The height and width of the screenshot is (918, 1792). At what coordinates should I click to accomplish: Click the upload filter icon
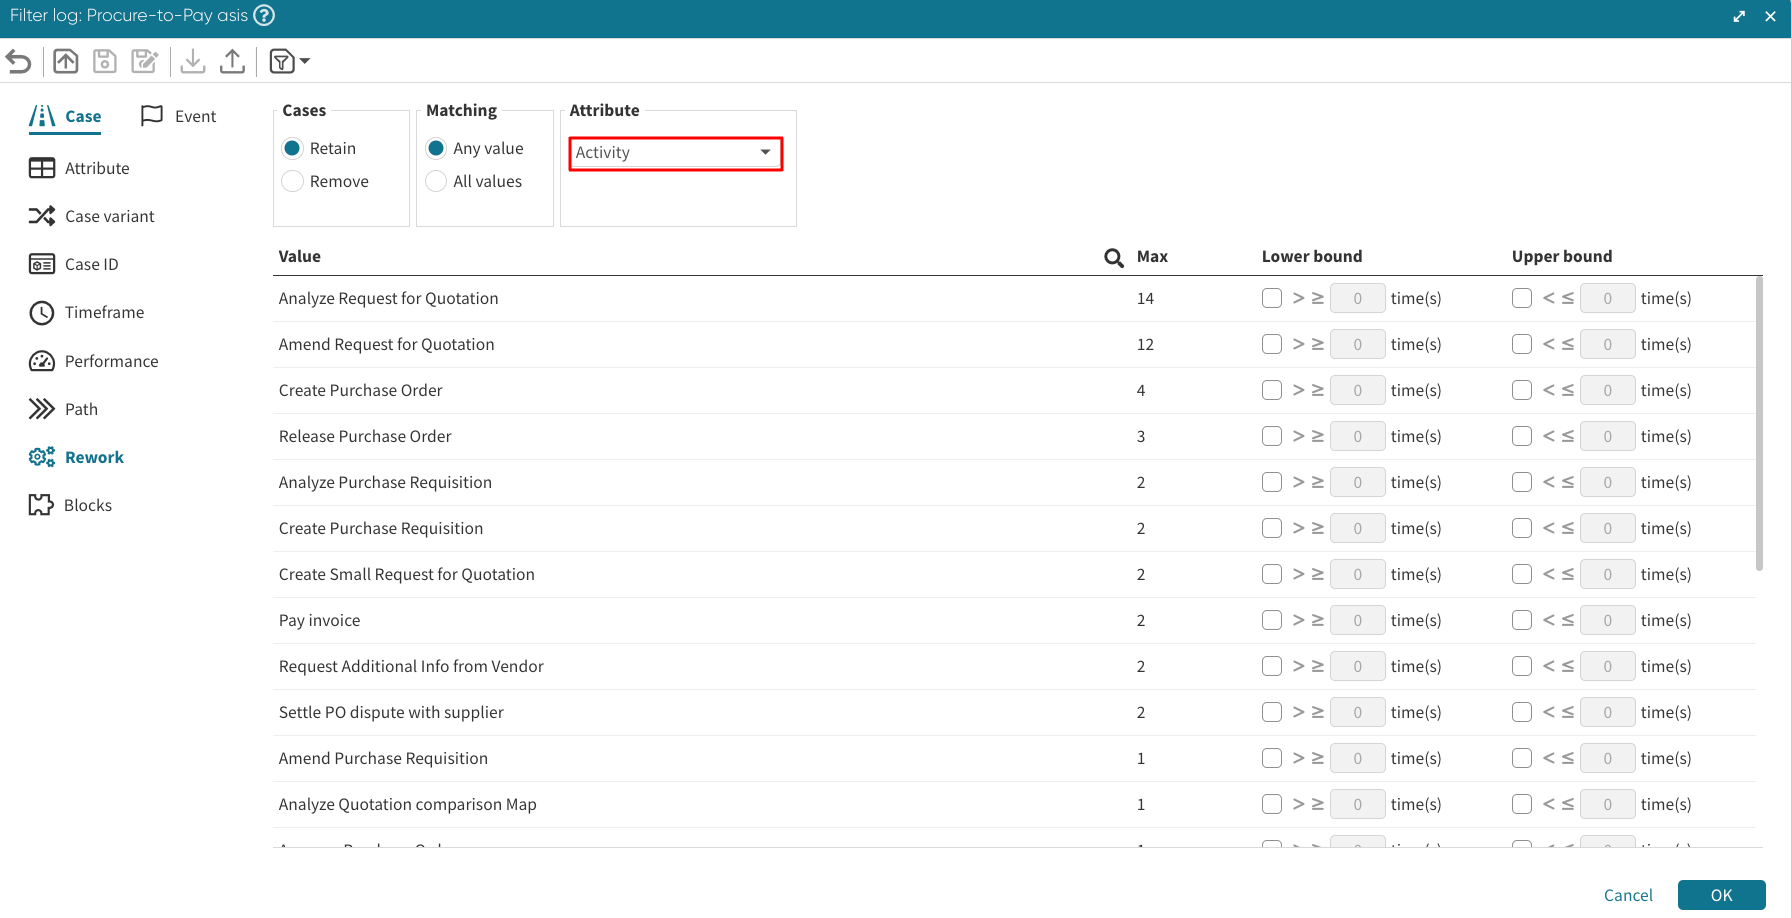pos(232,62)
